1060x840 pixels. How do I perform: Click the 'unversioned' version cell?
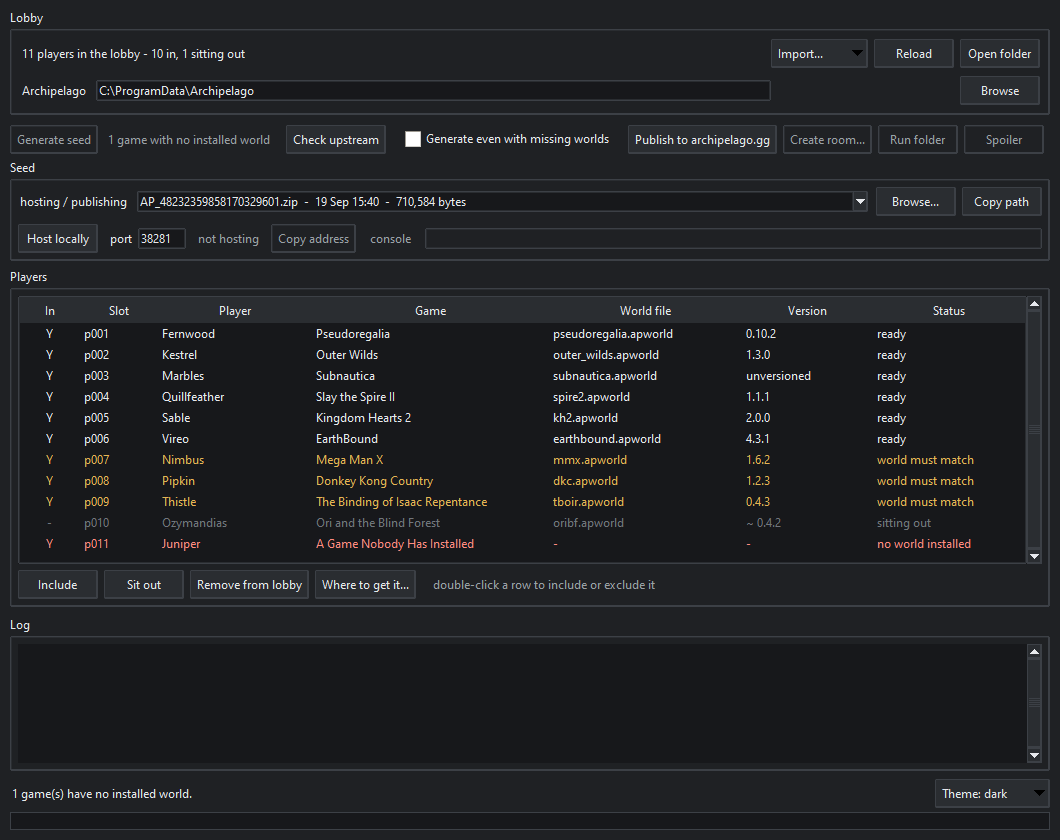(778, 376)
